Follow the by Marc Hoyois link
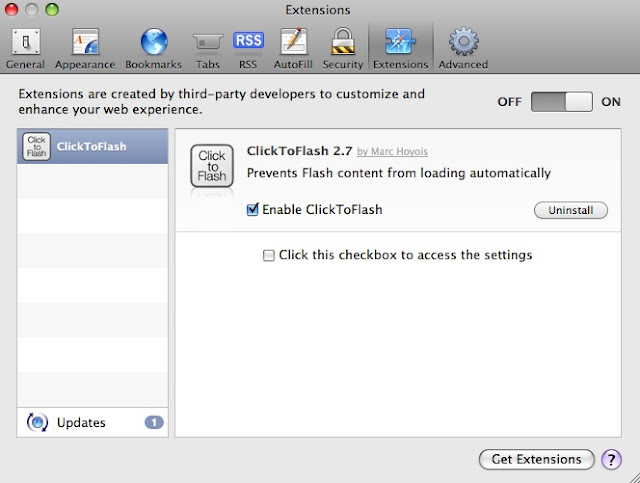The image size is (640, 483). pyautogui.click(x=392, y=151)
